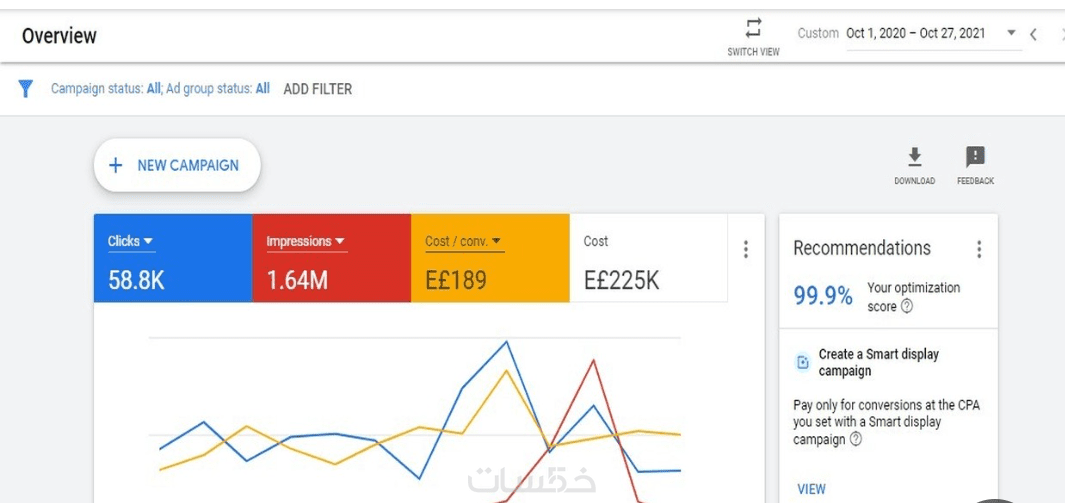This screenshot has width=1065, height=503.
Task: Click the Switch View arrows icon
Action: click(753, 28)
